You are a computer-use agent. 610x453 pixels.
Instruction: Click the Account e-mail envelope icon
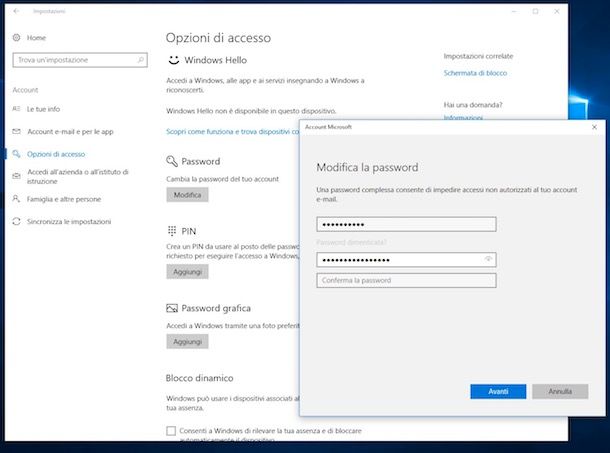pos(16,132)
